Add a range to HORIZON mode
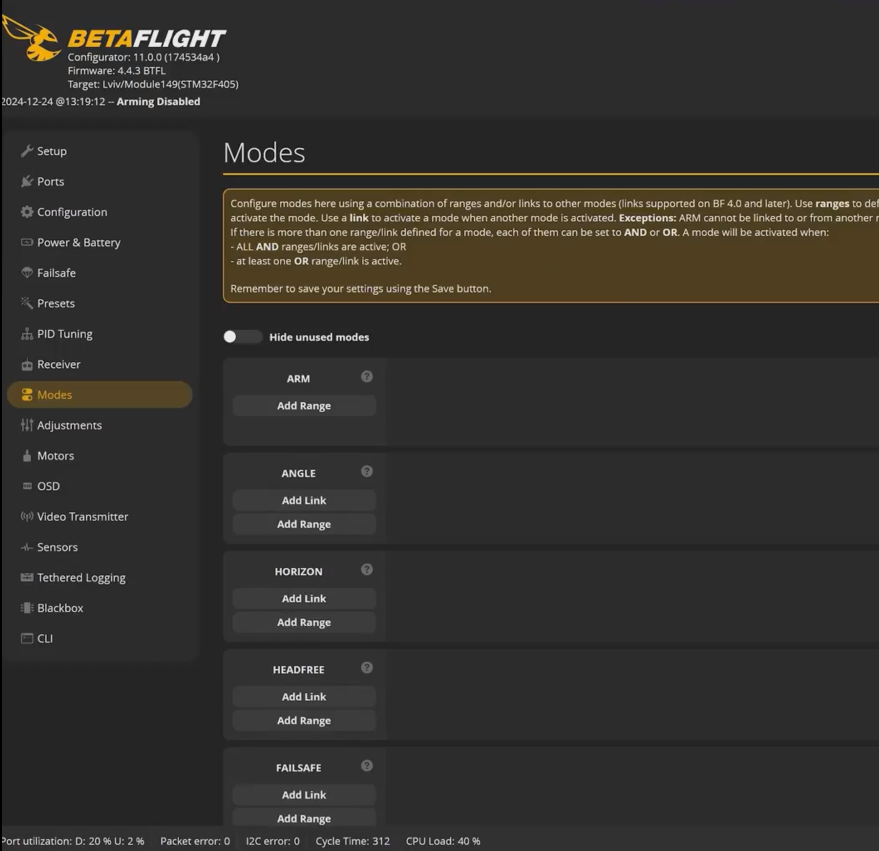Viewport: 879px width, 851px height. tap(304, 622)
